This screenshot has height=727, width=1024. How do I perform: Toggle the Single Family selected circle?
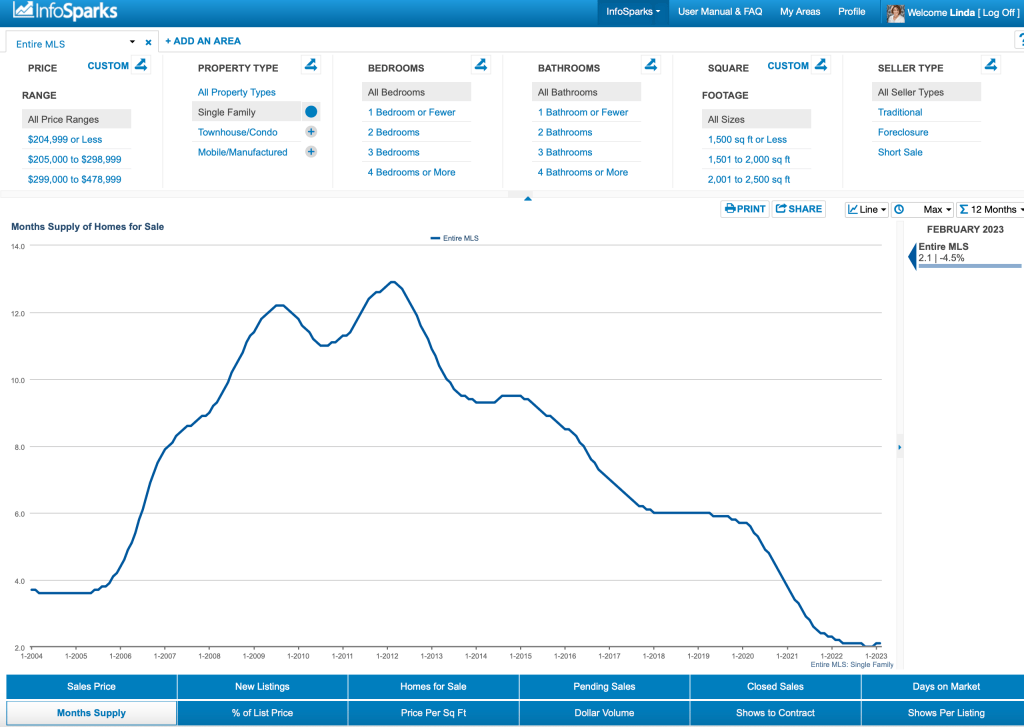coord(311,112)
